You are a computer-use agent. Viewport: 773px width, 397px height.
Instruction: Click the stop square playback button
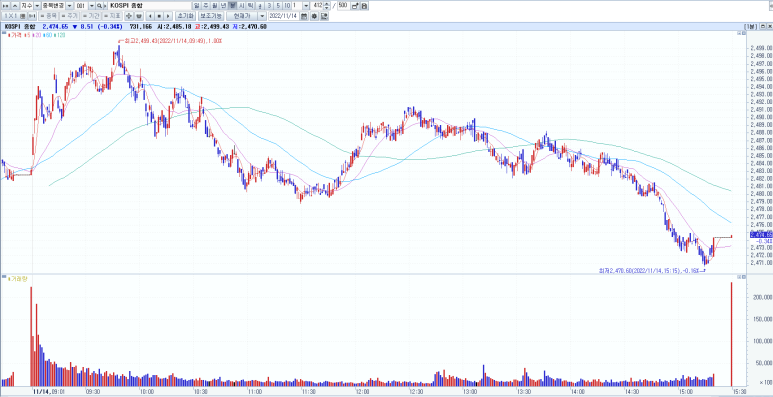pos(159,16)
